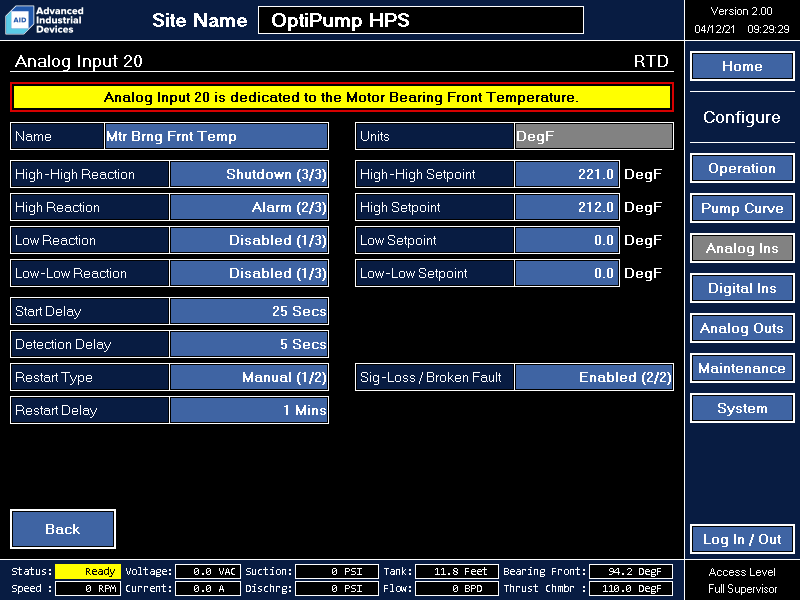Click the Flow 0 BPD readout
Image resolution: width=800 pixels, height=600 pixels.
click(457, 588)
